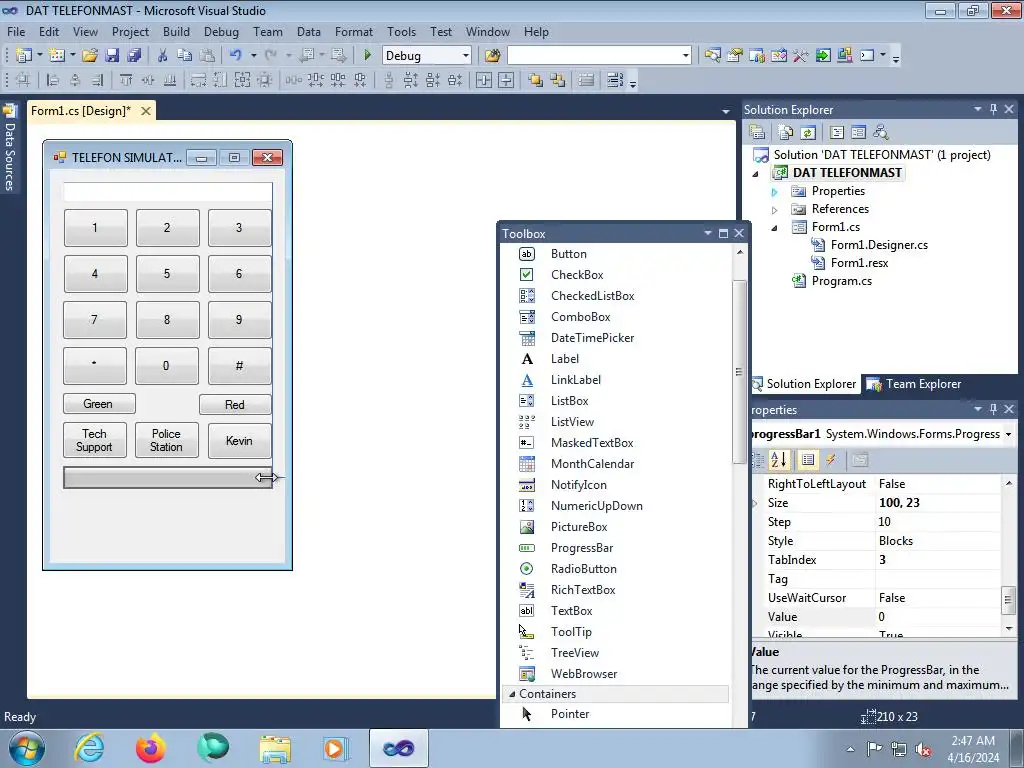Open the Debug configuration dropdown
This screenshot has height=768, width=1024.
pyautogui.click(x=466, y=56)
